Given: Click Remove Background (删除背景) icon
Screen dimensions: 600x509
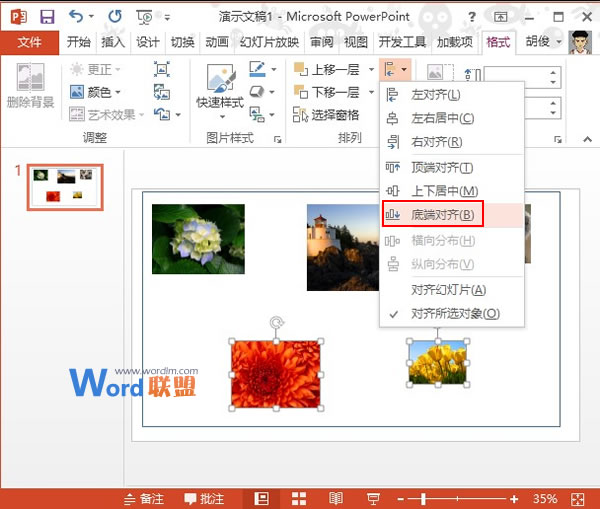Looking at the screenshot, I should point(30,86).
